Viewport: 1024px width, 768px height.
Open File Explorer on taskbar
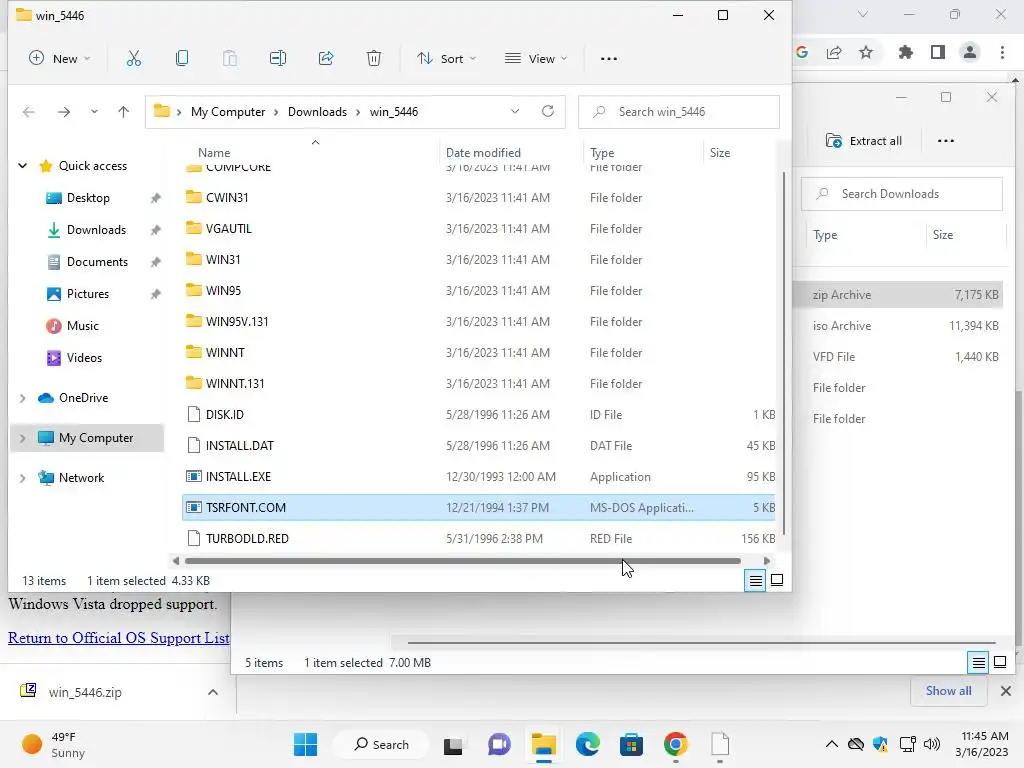coord(543,744)
